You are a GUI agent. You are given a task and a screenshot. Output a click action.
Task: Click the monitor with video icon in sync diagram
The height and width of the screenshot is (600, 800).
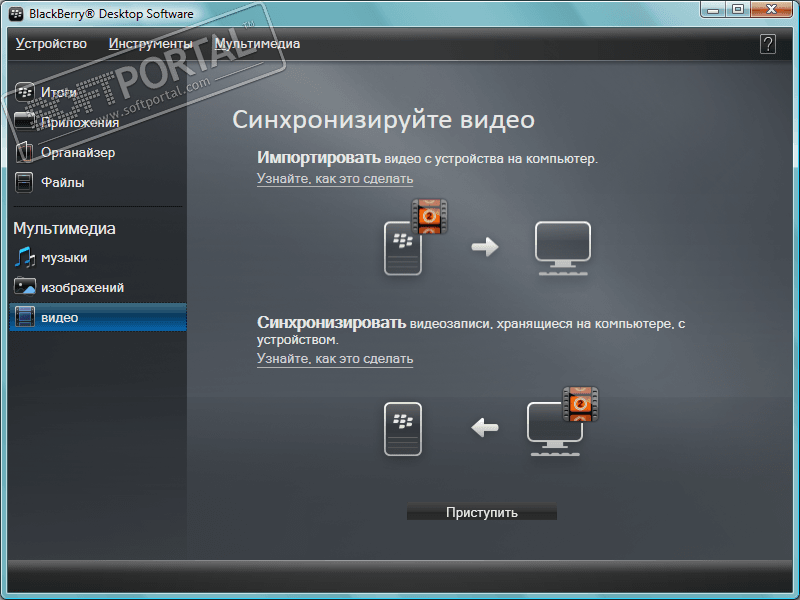[563, 421]
